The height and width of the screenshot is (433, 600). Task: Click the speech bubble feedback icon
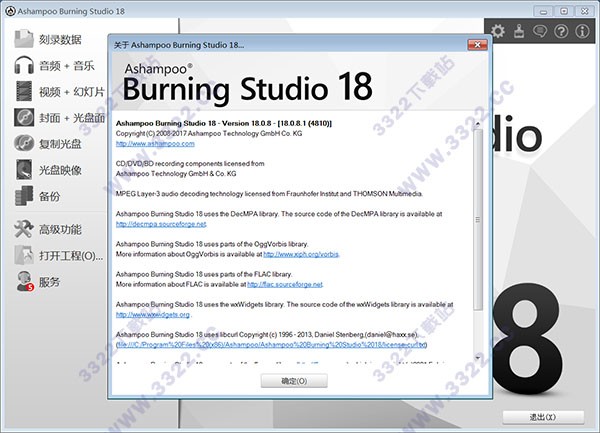click(x=540, y=31)
